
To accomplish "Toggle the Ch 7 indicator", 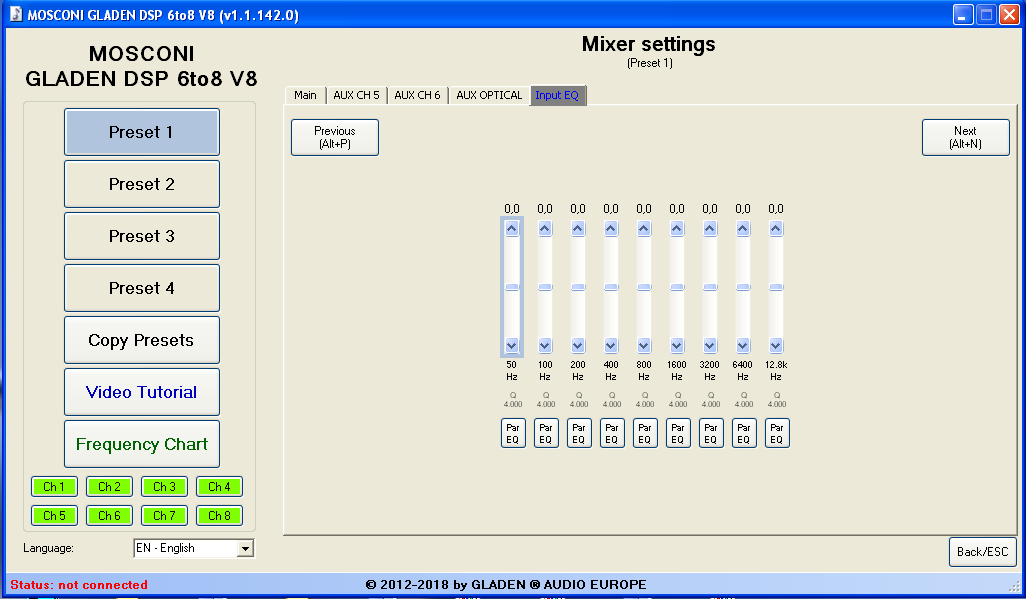I will (164, 515).
